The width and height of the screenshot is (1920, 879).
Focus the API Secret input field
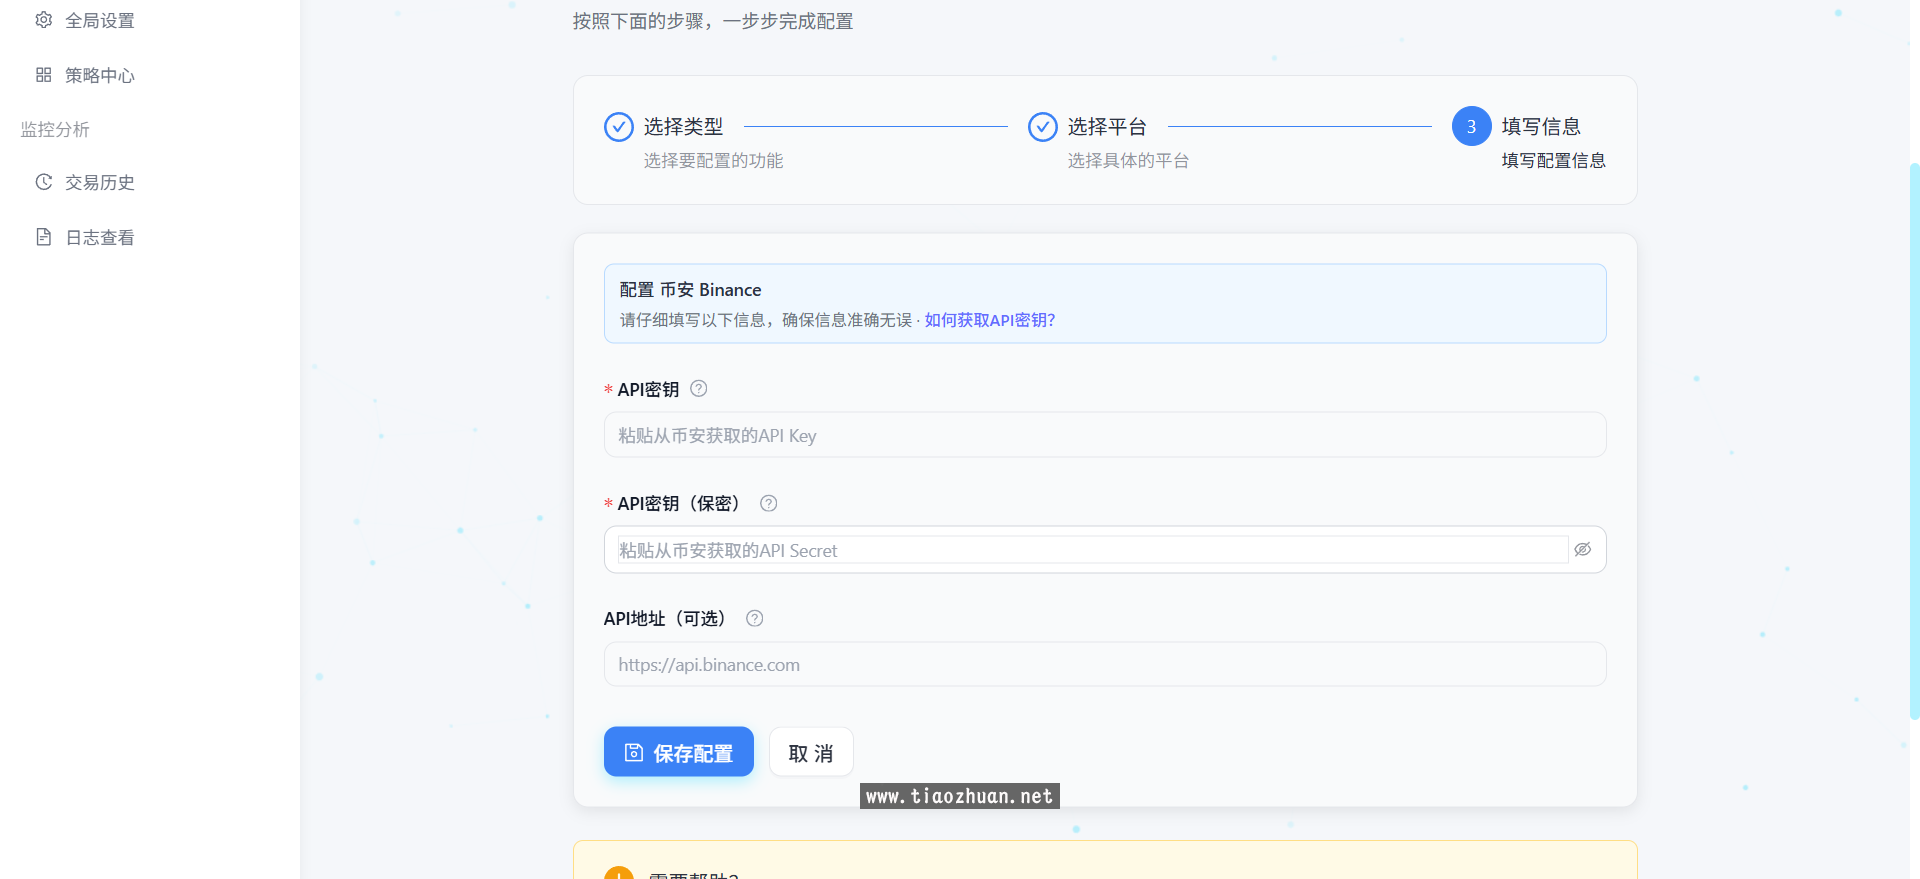tap(1090, 550)
